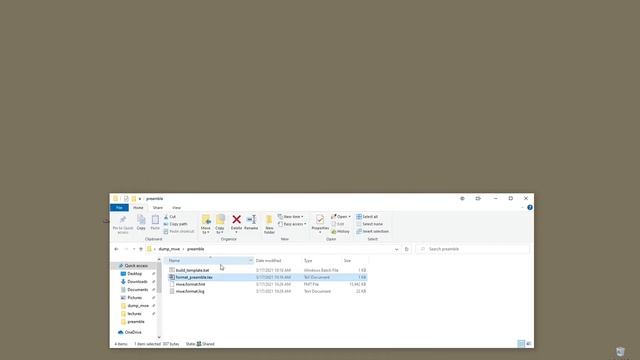Click the Open button in the ribbon
640x360 pixels.
[340, 217]
